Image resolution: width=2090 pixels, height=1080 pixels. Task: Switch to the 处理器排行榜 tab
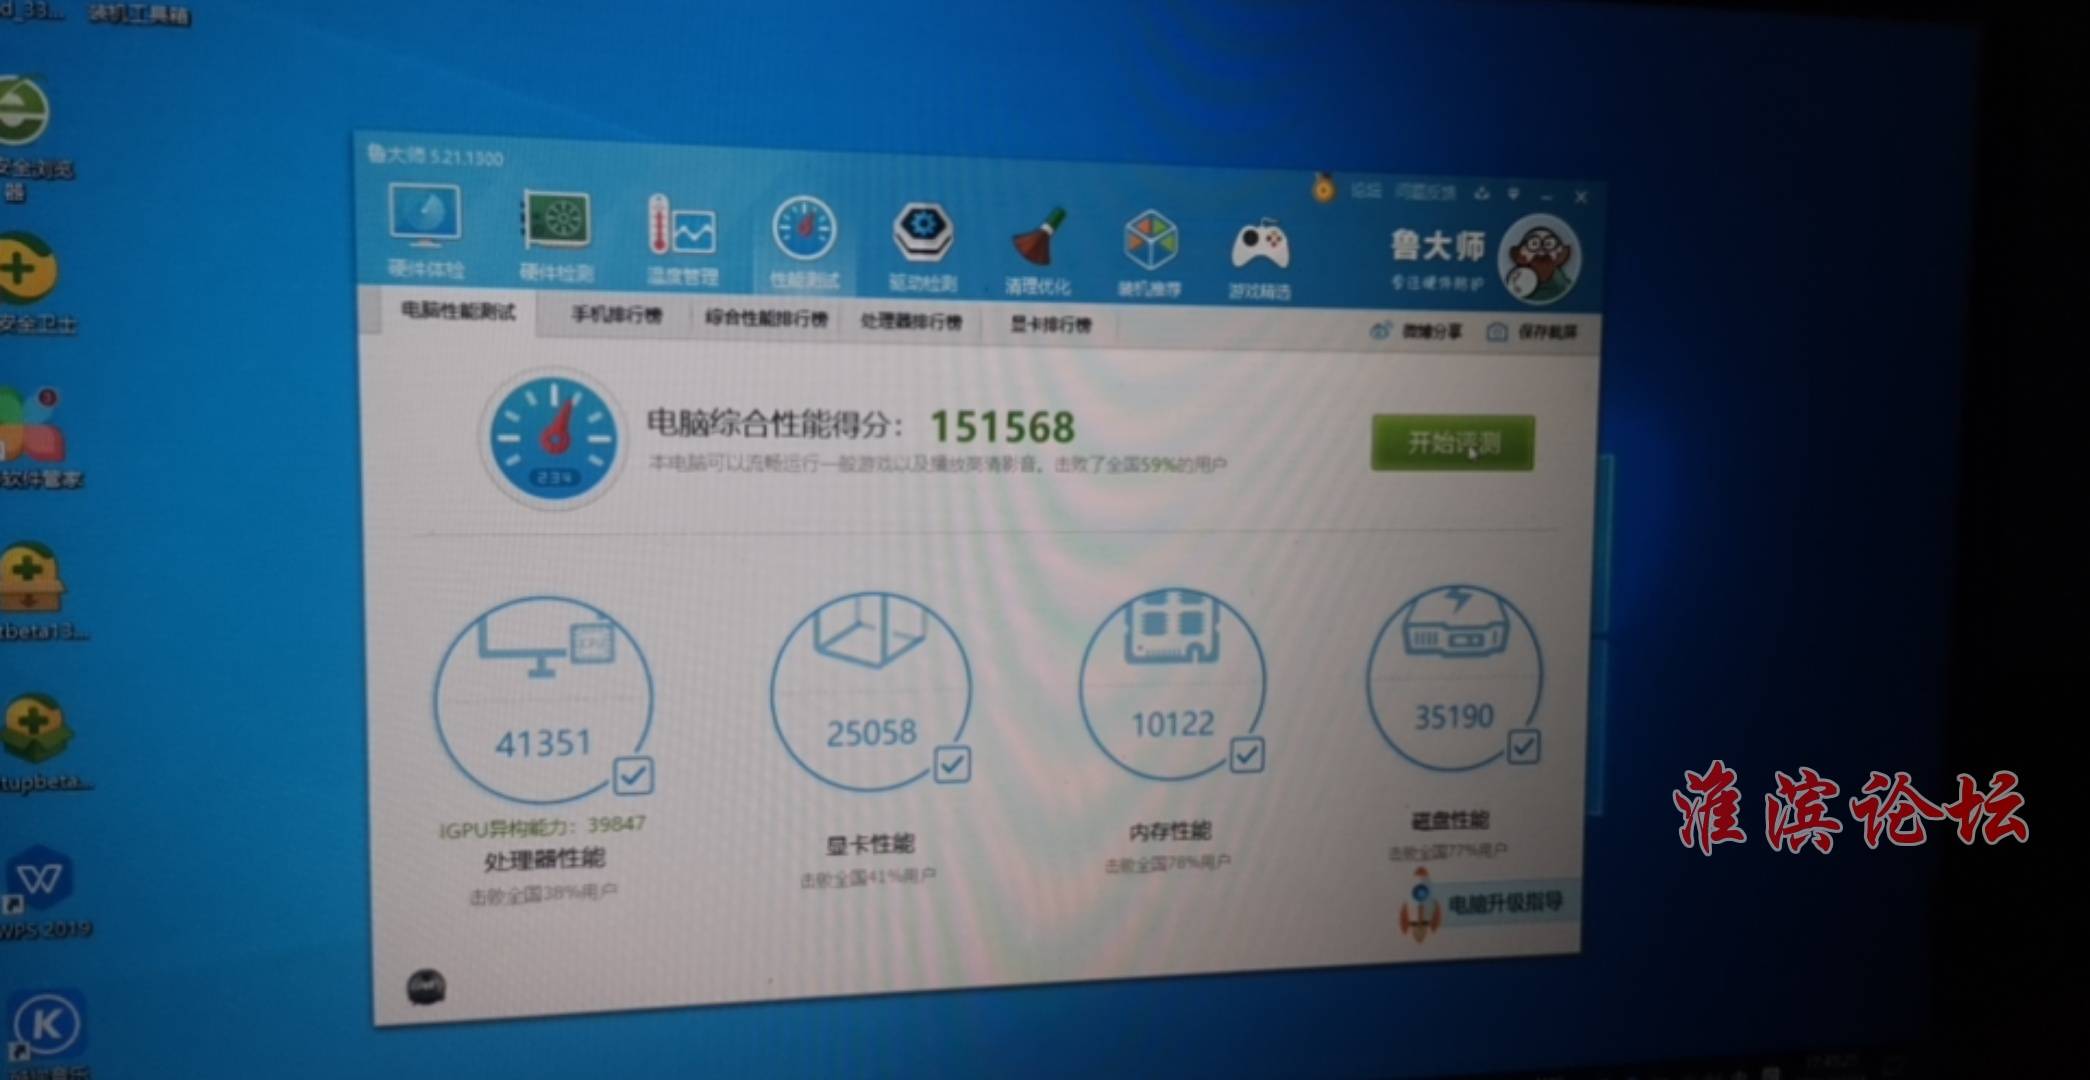coord(911,322)
